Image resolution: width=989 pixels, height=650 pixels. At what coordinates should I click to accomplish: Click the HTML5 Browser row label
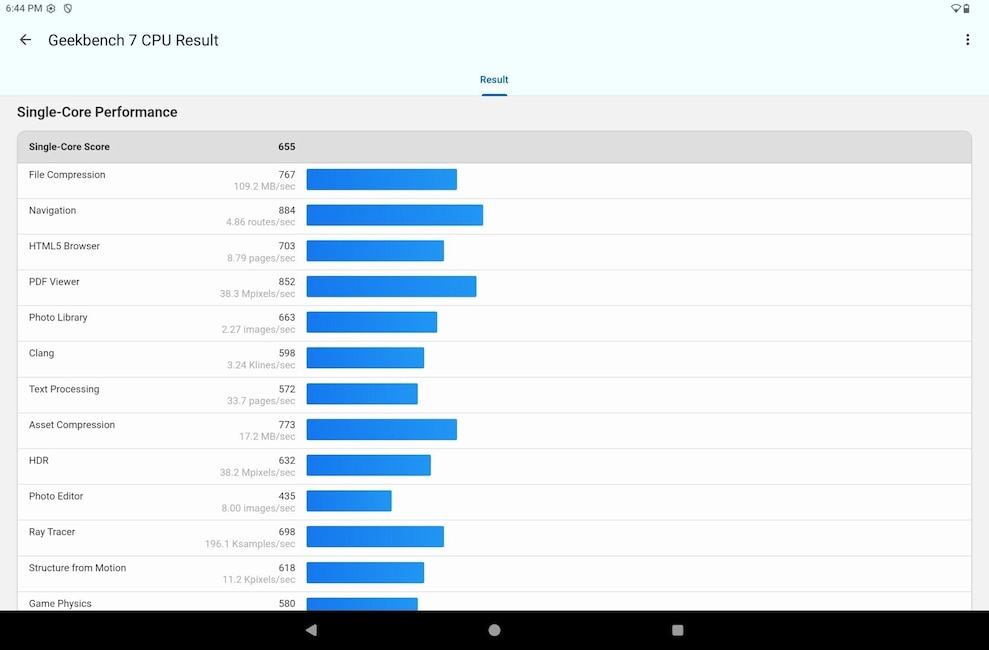(x=64, y=247)
